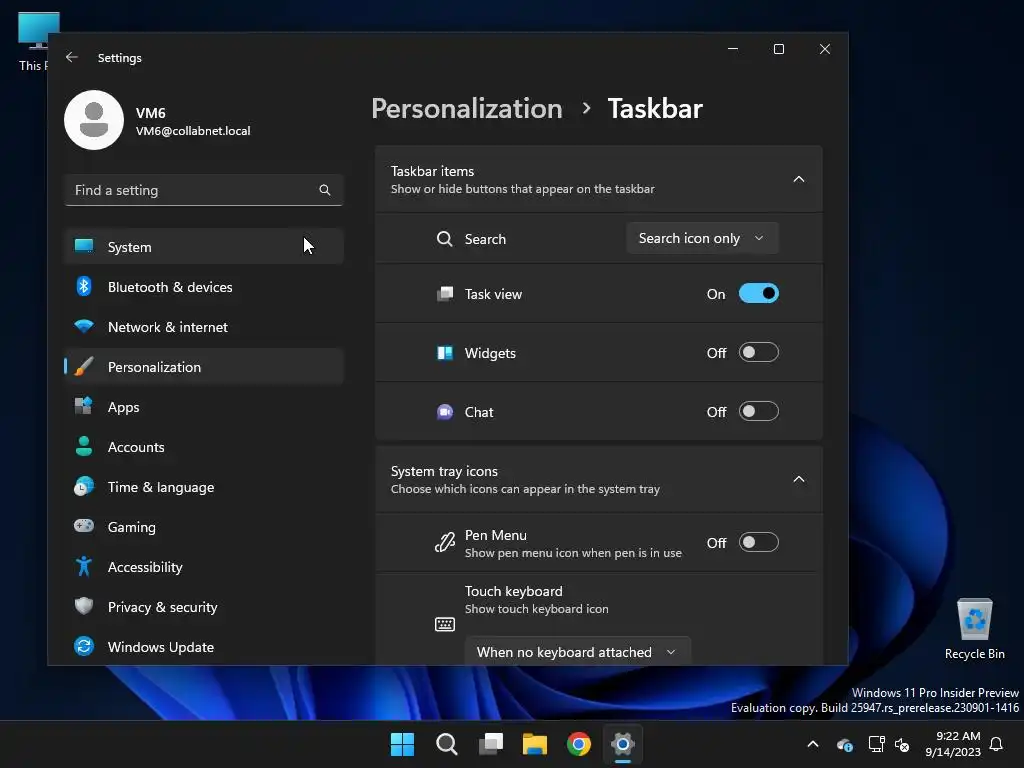The height and width of the screenshot is (768, 1024).
Task: Open When no keyboard attached dropdown
Action: tap(577, 651)
